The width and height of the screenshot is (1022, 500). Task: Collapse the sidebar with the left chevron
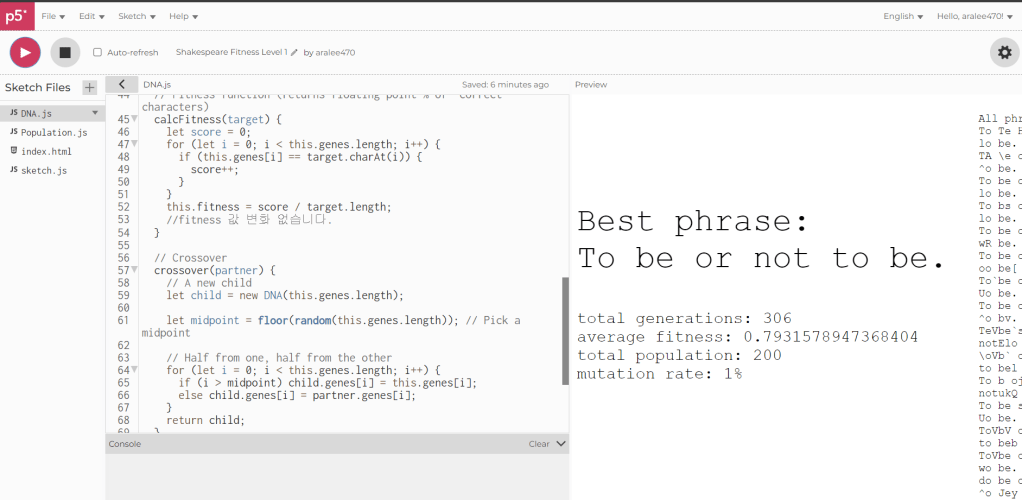pyautogui.click(x=121, y=85)
